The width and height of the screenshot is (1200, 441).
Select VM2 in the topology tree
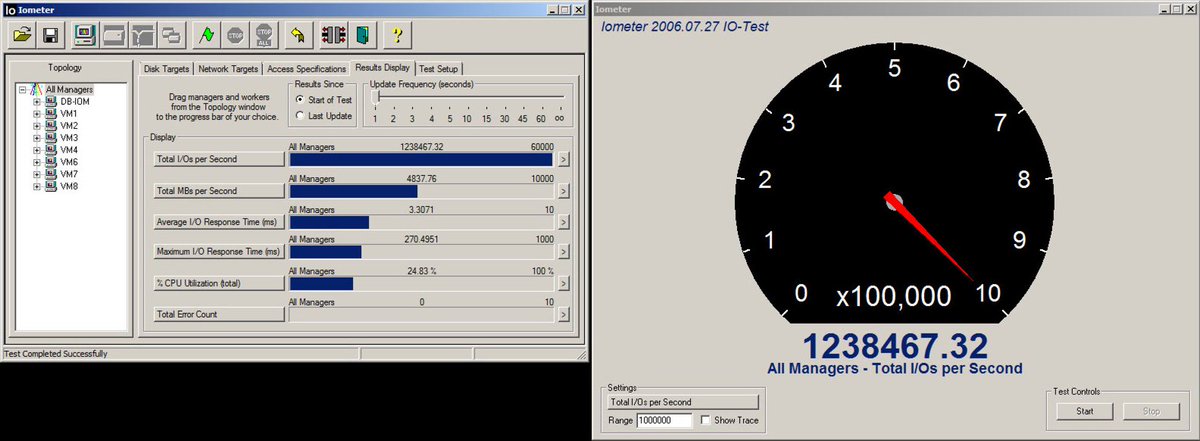68,126
